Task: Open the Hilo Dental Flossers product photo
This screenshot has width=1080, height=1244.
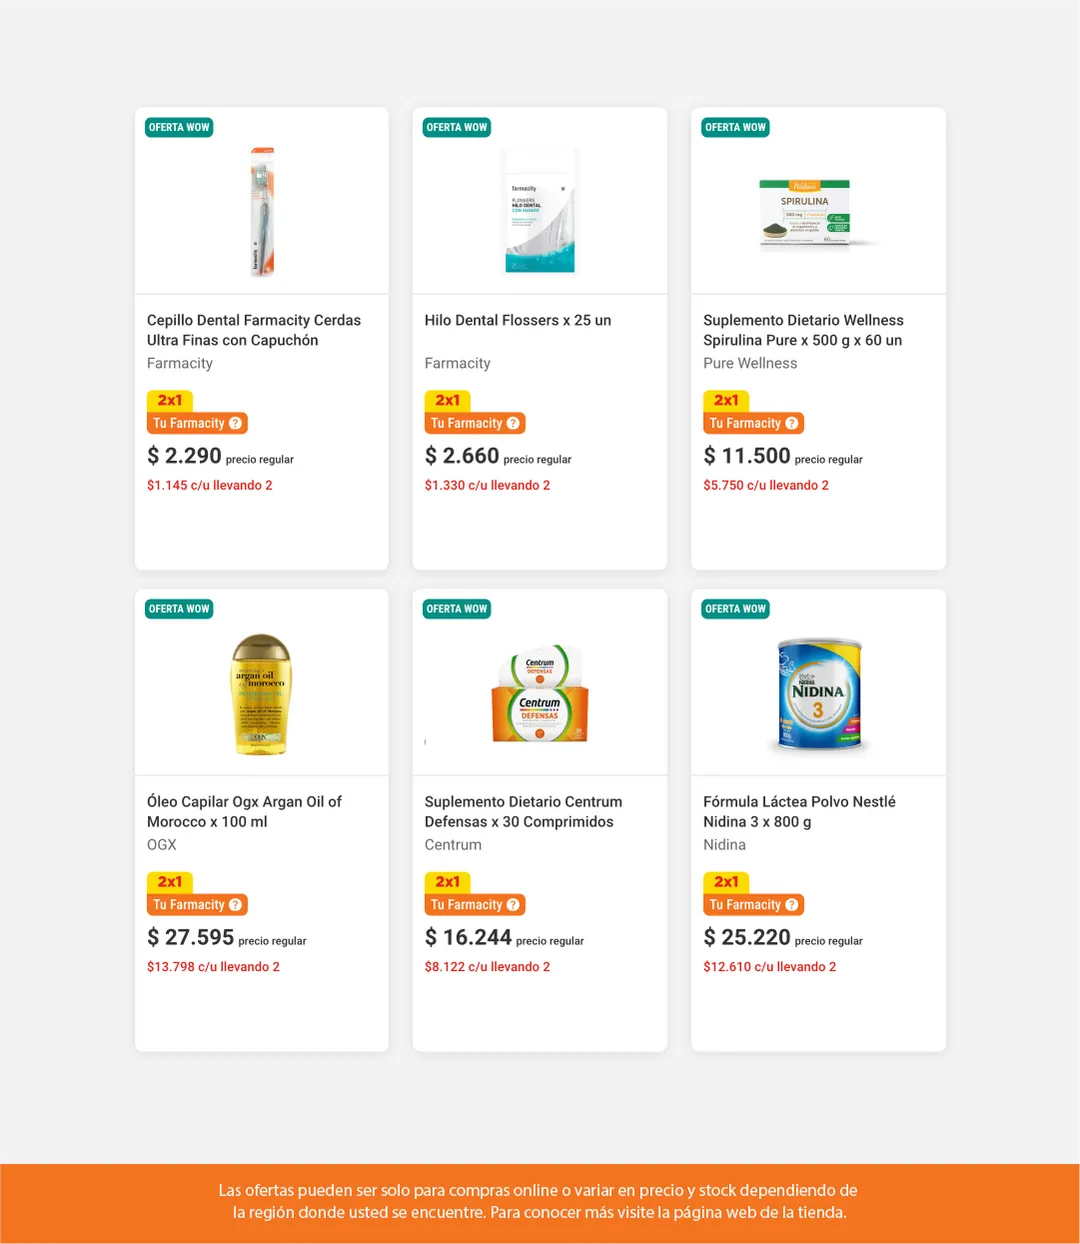Action: point(540,211)
